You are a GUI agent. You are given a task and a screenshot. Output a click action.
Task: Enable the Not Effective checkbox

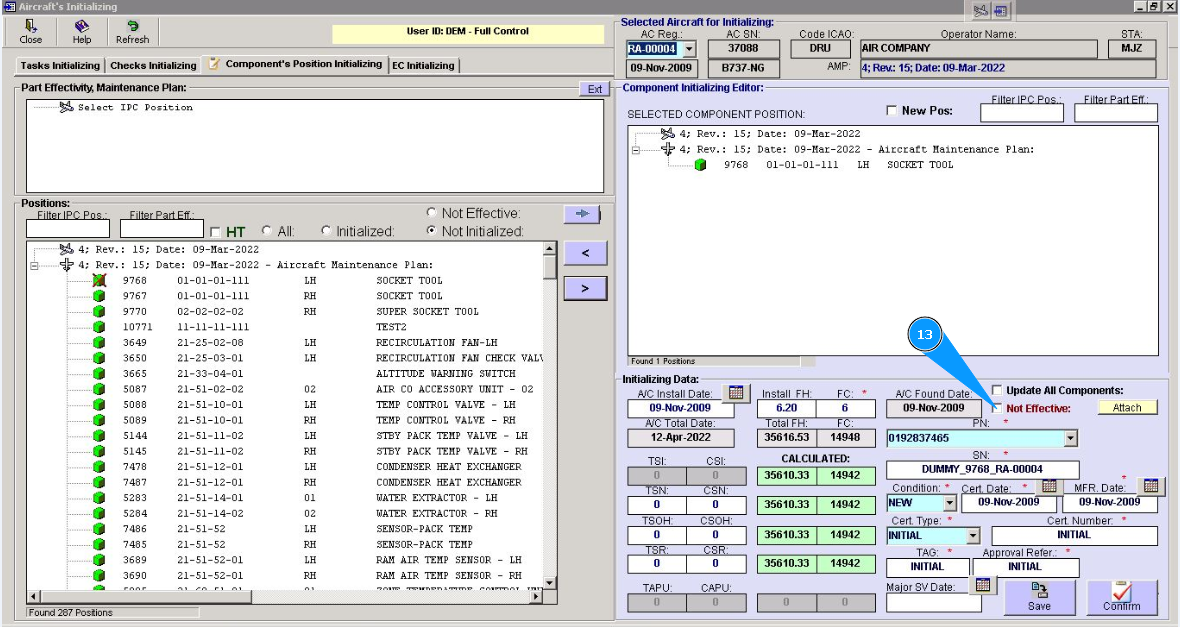point(997,408)
